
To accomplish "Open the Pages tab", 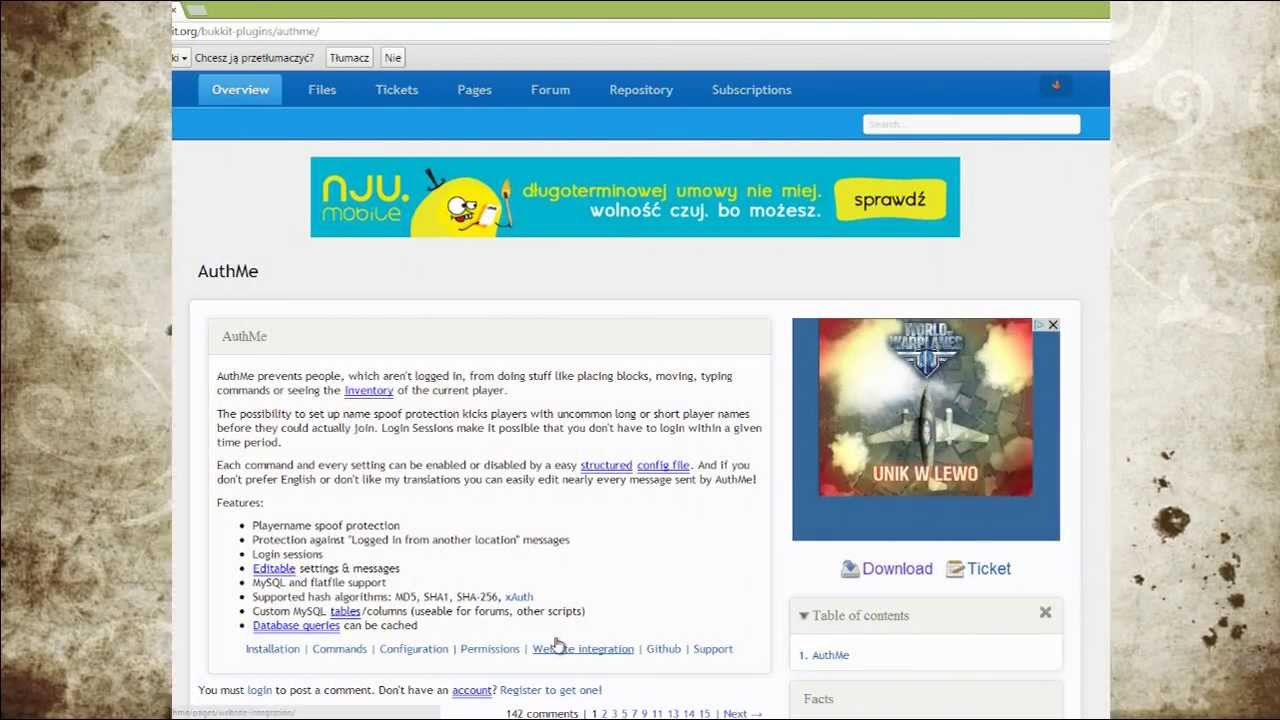I will click(474, 90).
